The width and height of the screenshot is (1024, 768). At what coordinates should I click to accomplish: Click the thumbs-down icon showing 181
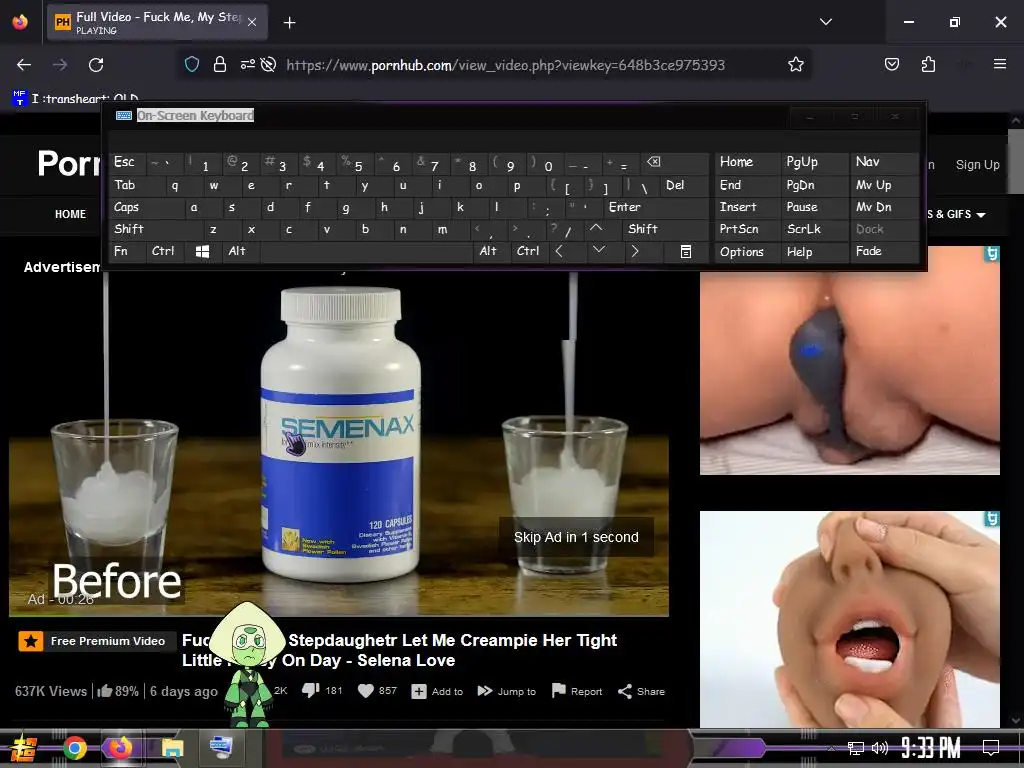[x=310, y=690]
